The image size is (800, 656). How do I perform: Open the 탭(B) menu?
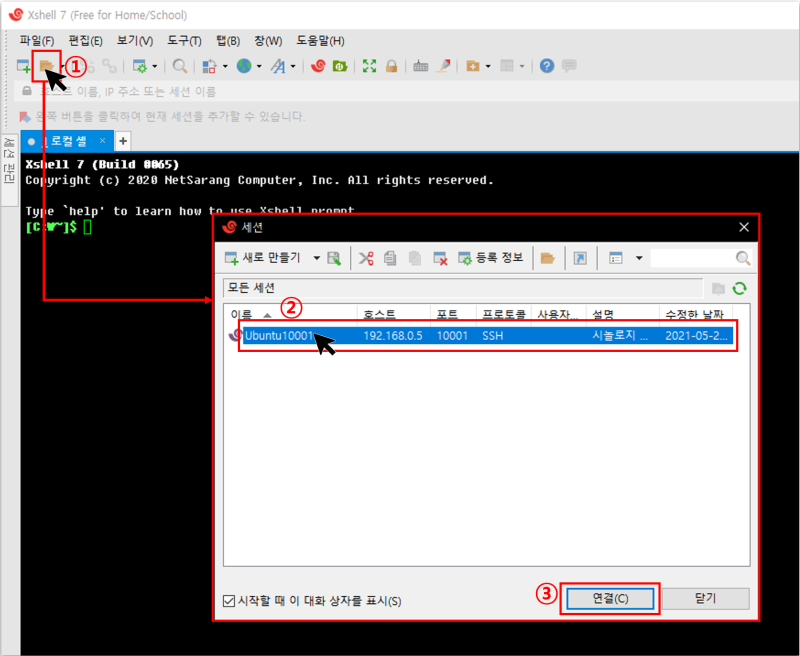point(228,41)
